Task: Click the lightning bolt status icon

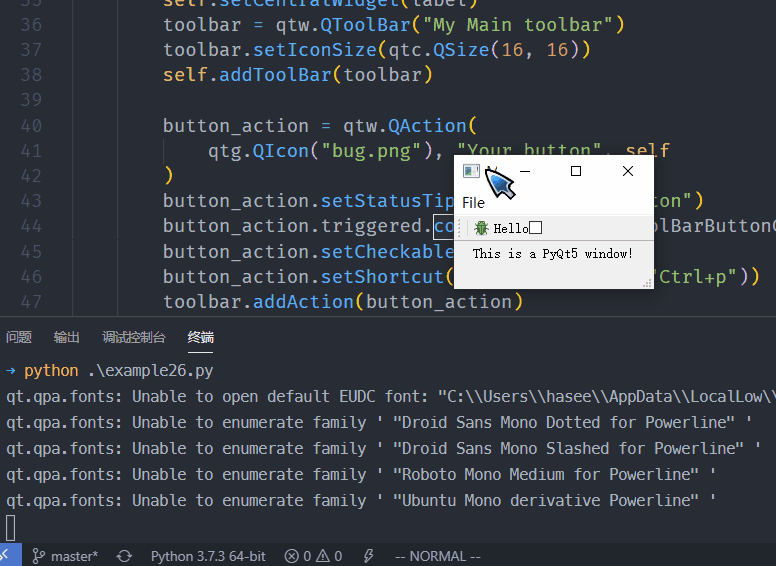Action: coord(368,556)
